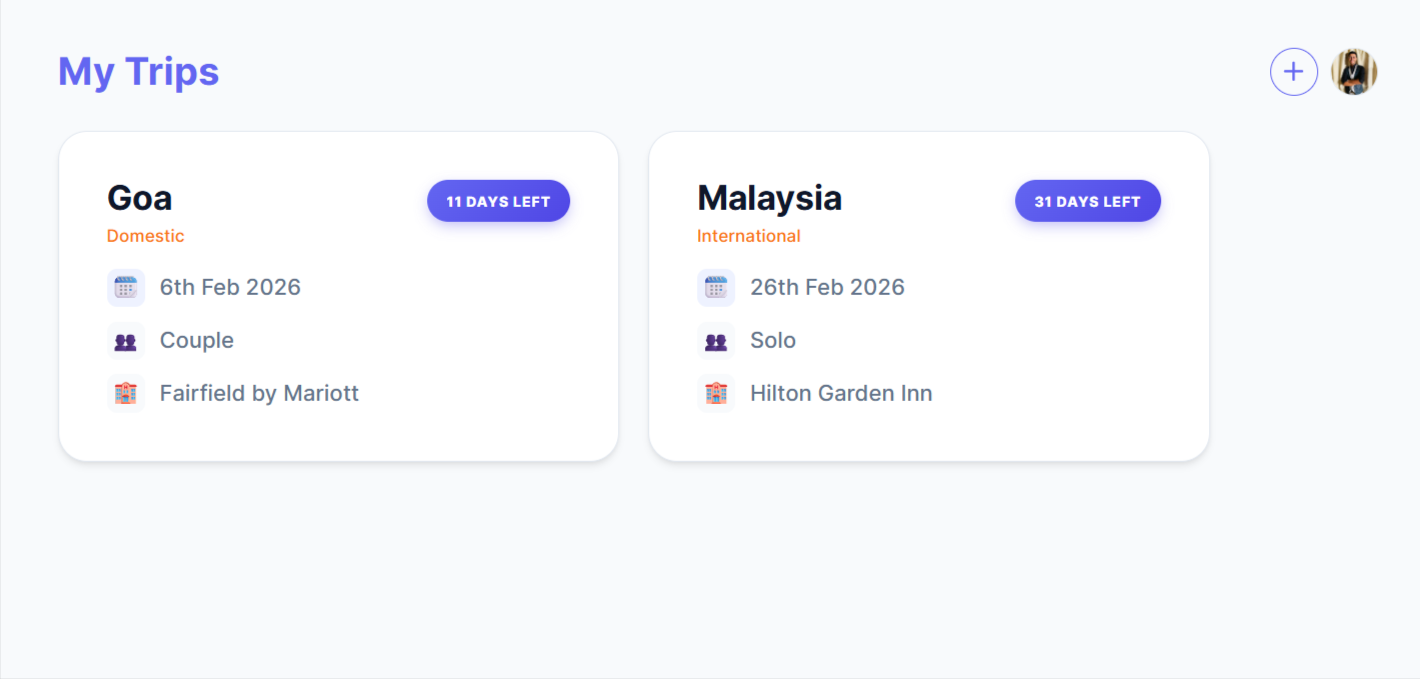Click the hotel icon beside Hilton Garden Inn
Image resolution: width=1420 pixels, height=679 pixels.
click(x=717, y=393)
